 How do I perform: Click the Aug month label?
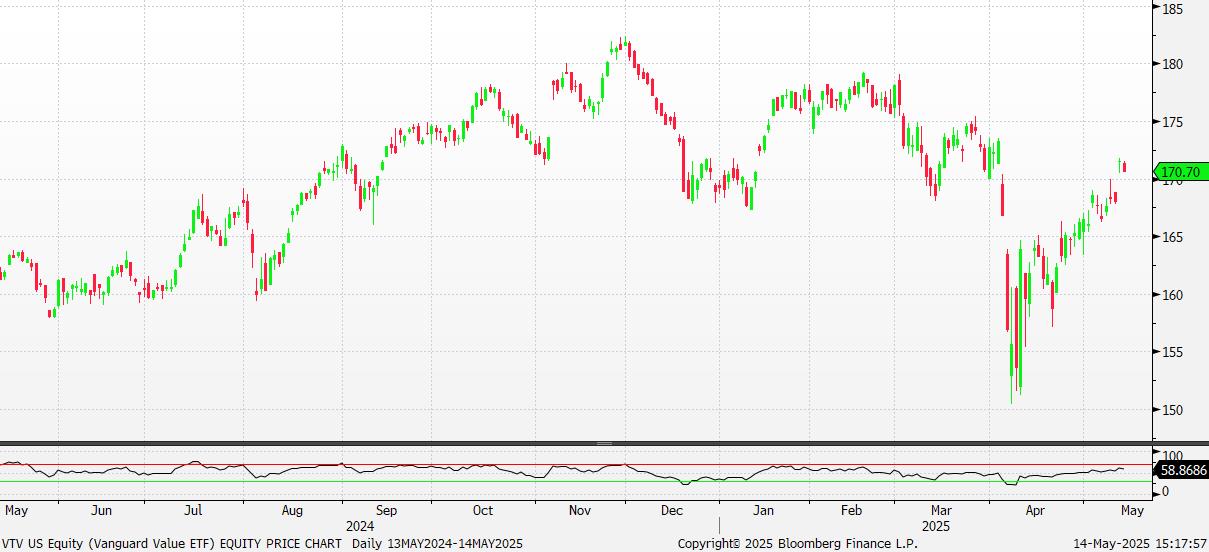click(292, 510)
